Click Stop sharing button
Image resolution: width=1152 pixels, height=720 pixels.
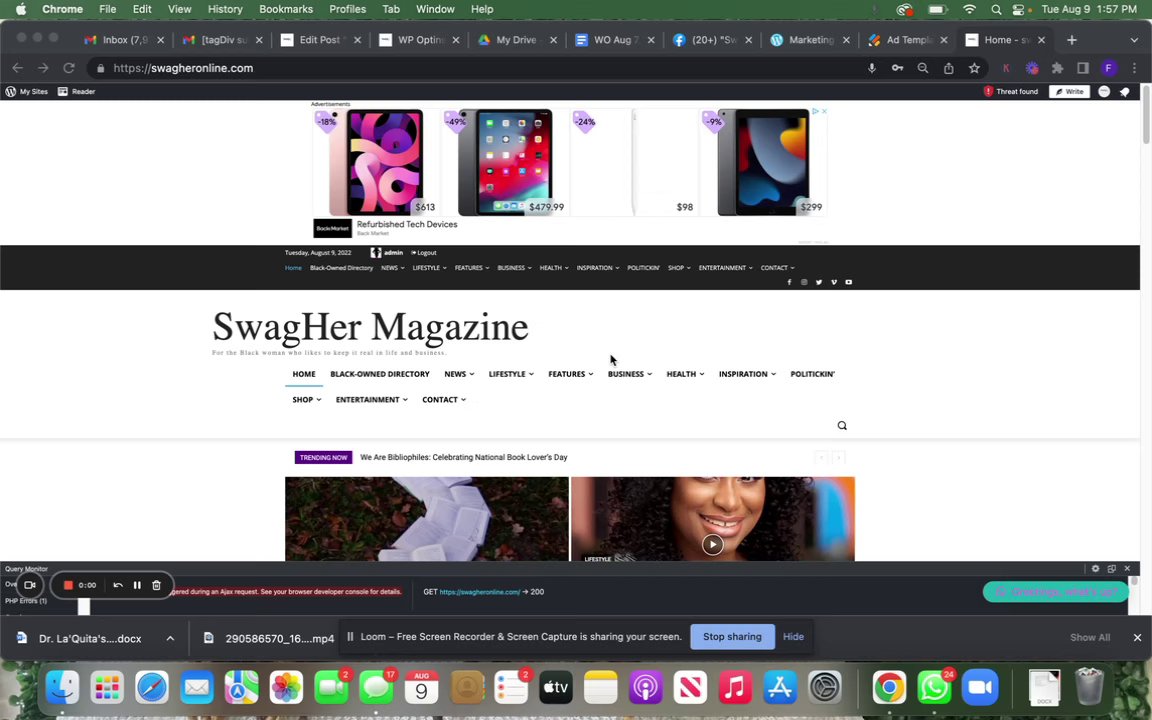[732, 637]
